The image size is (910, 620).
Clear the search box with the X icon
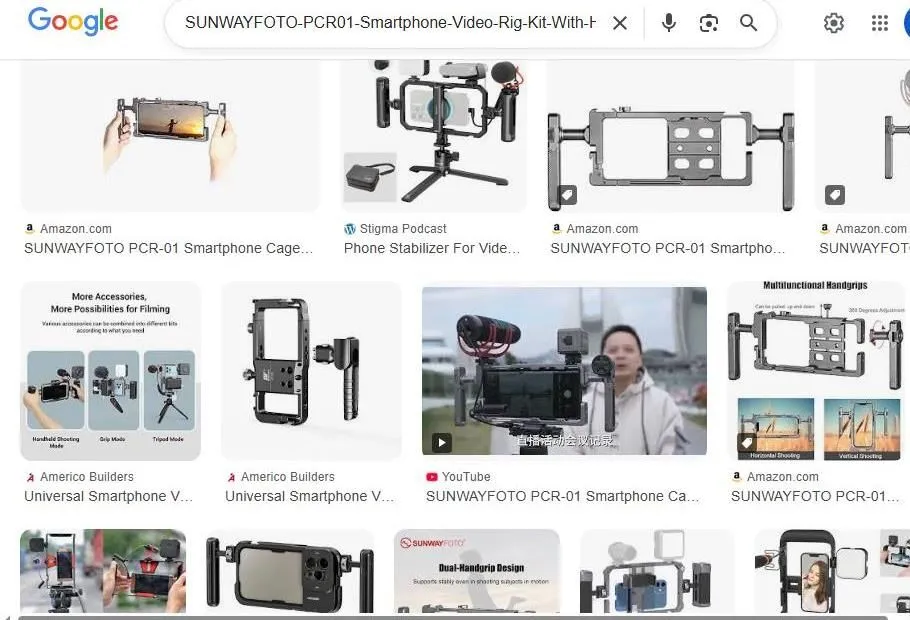click(620, 23)
